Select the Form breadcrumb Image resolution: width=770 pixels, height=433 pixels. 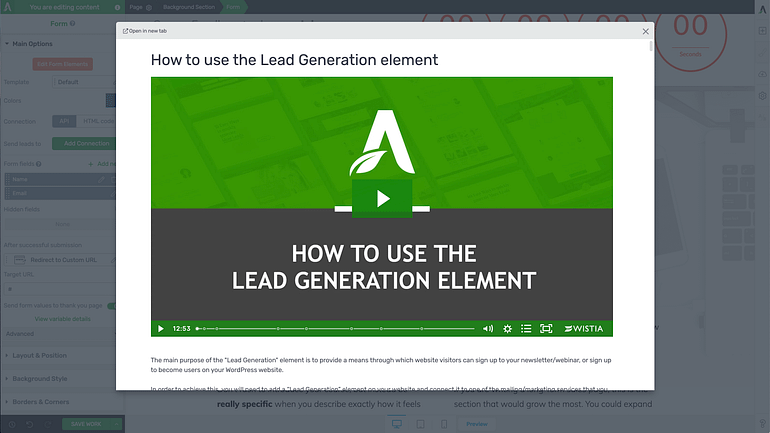[233, 7]
